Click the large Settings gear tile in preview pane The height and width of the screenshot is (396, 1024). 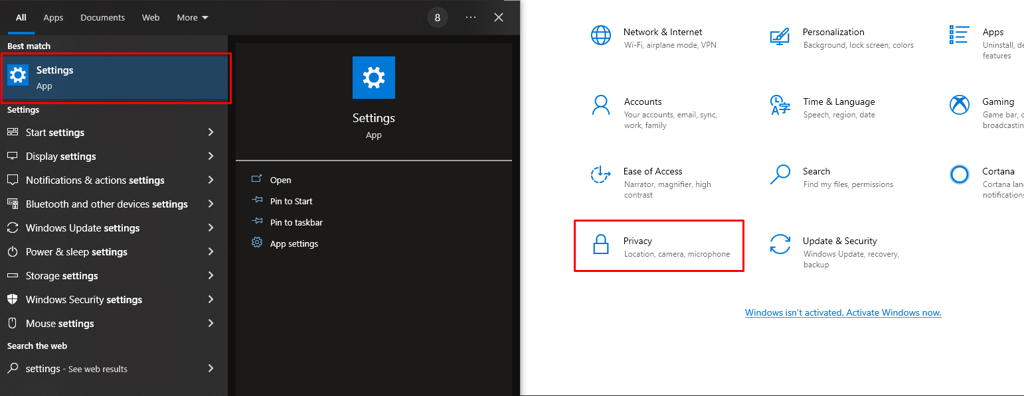(374, 78)
